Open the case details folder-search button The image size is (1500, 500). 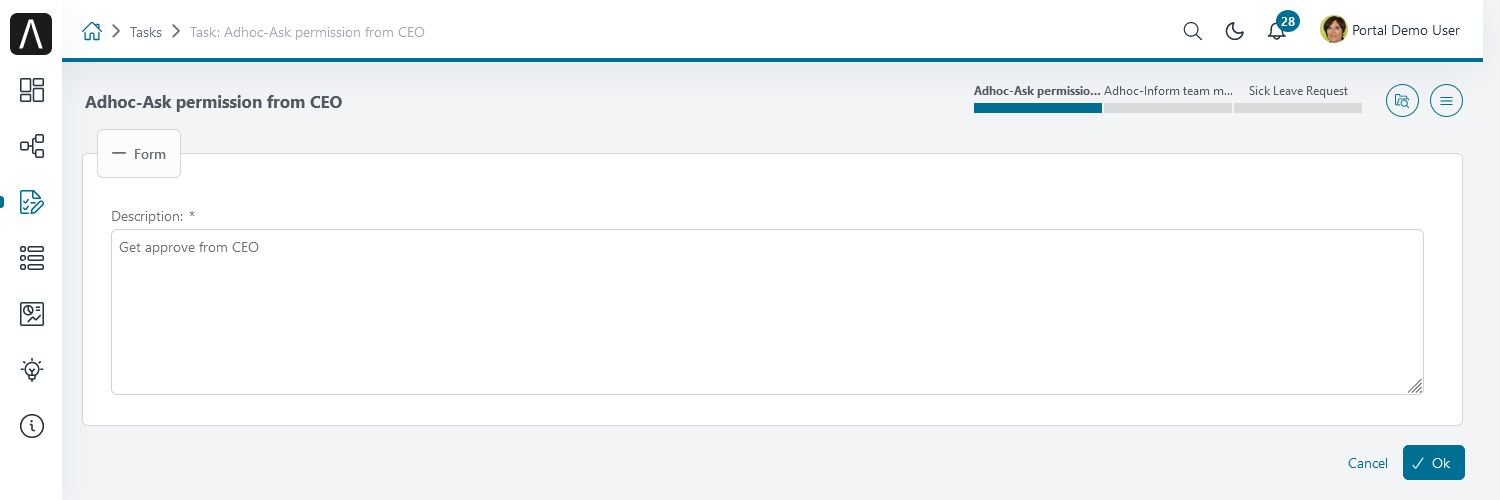click(1402, 101)
